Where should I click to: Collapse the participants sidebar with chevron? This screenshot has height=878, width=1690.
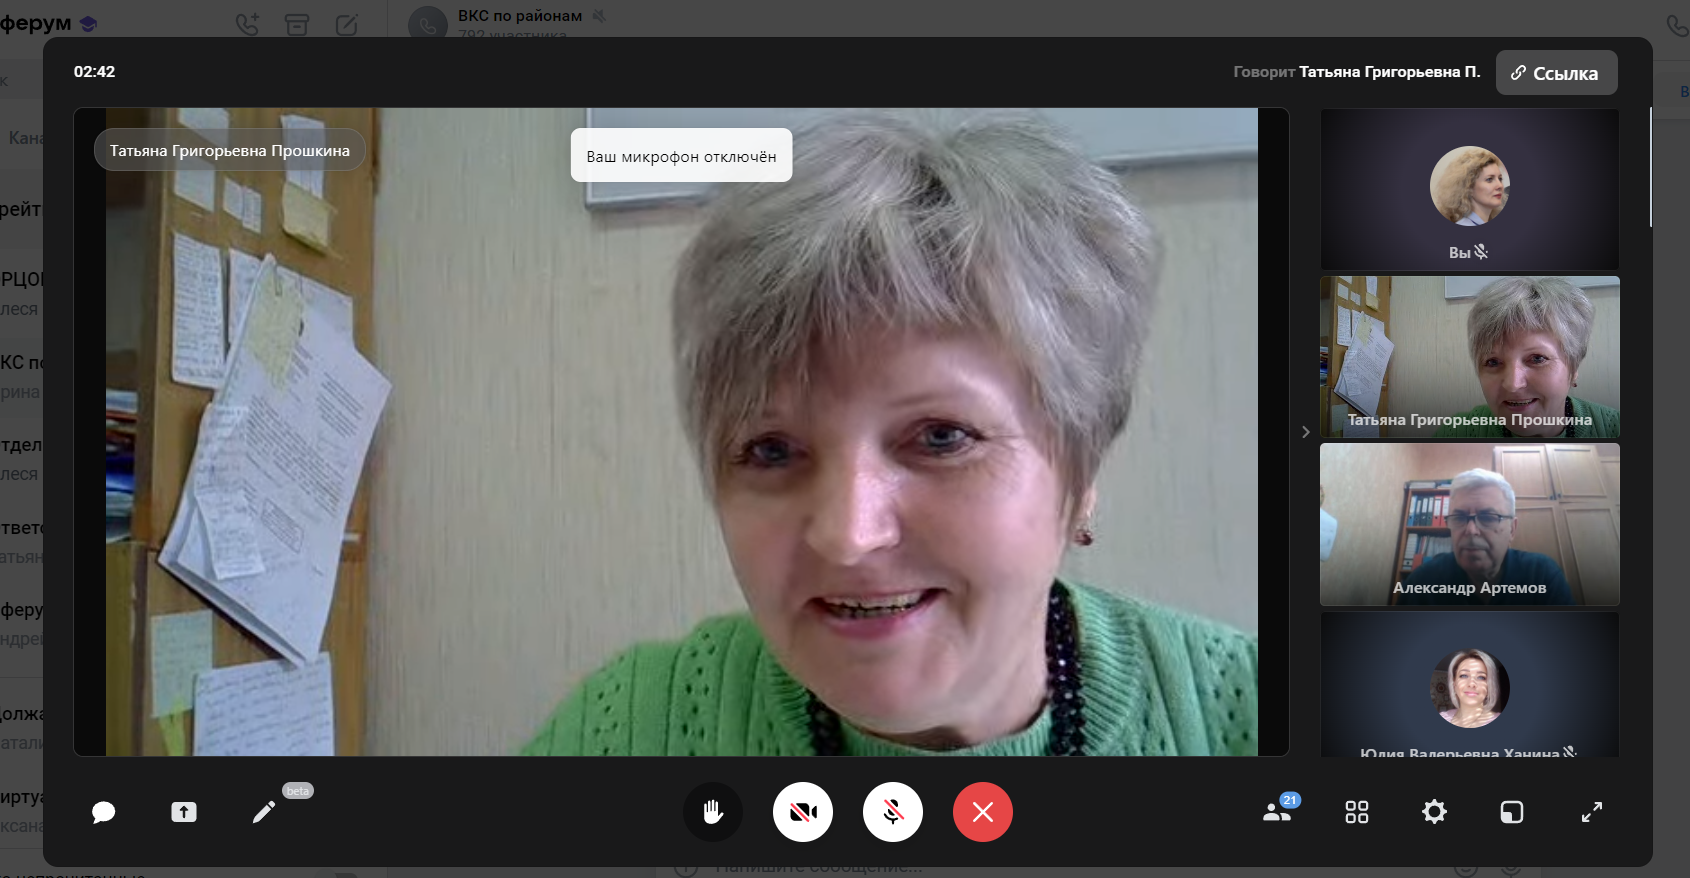1306,432
